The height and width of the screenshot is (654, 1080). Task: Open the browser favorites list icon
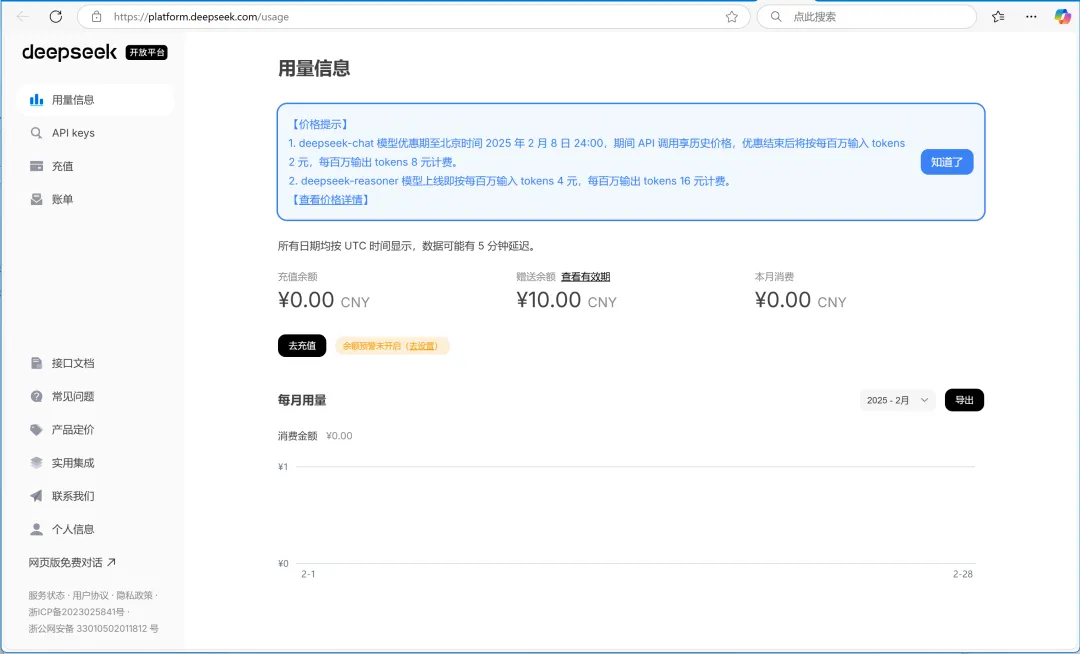[998, 17]
